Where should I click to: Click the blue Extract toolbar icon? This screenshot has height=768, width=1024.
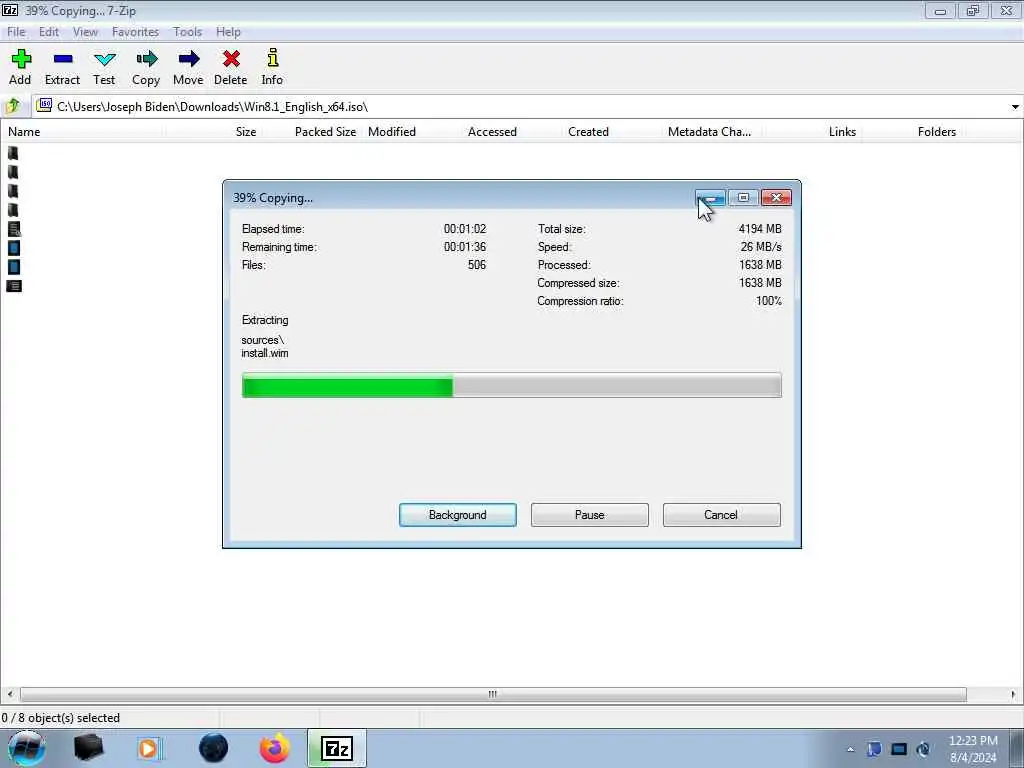[x=63, y=59]
